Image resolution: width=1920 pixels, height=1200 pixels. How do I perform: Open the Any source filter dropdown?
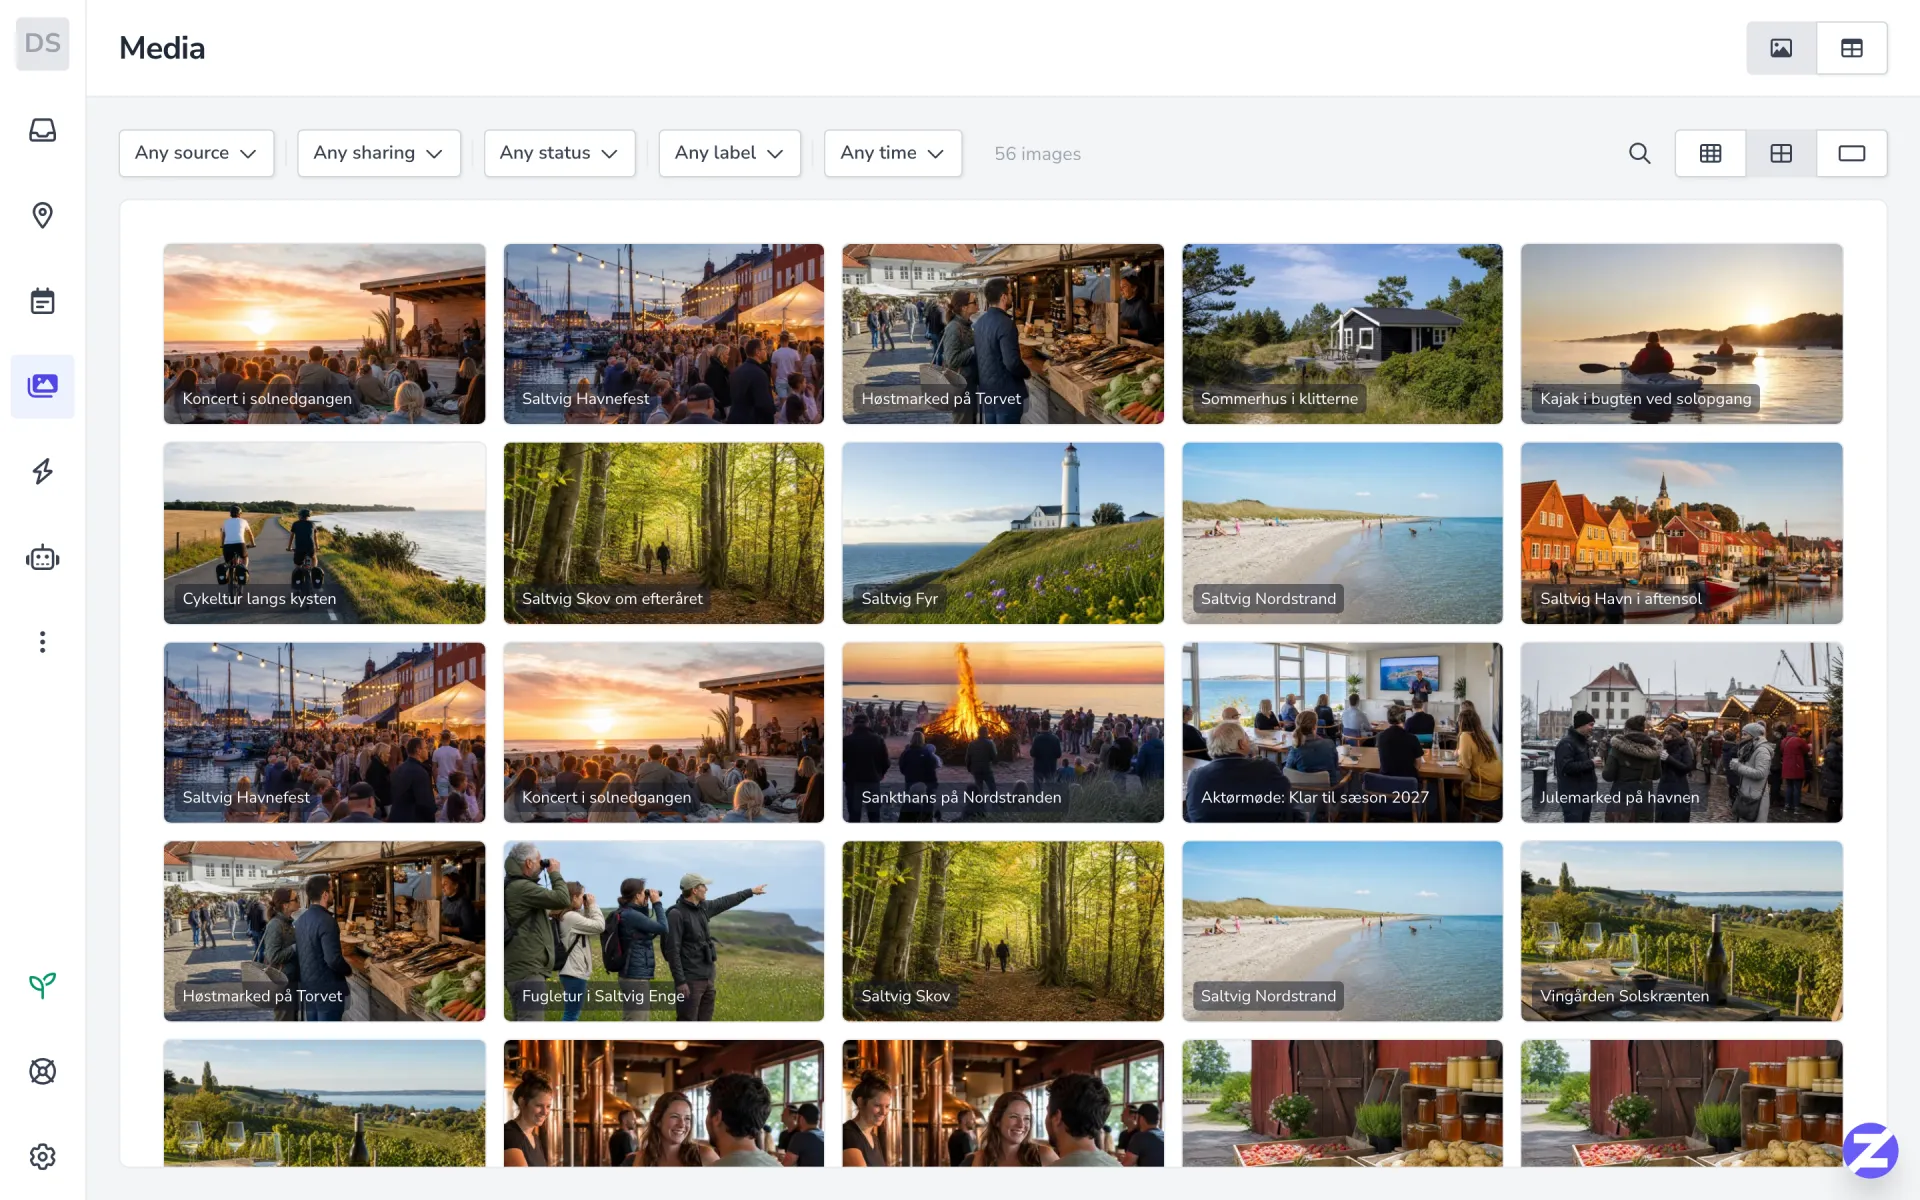196,153
